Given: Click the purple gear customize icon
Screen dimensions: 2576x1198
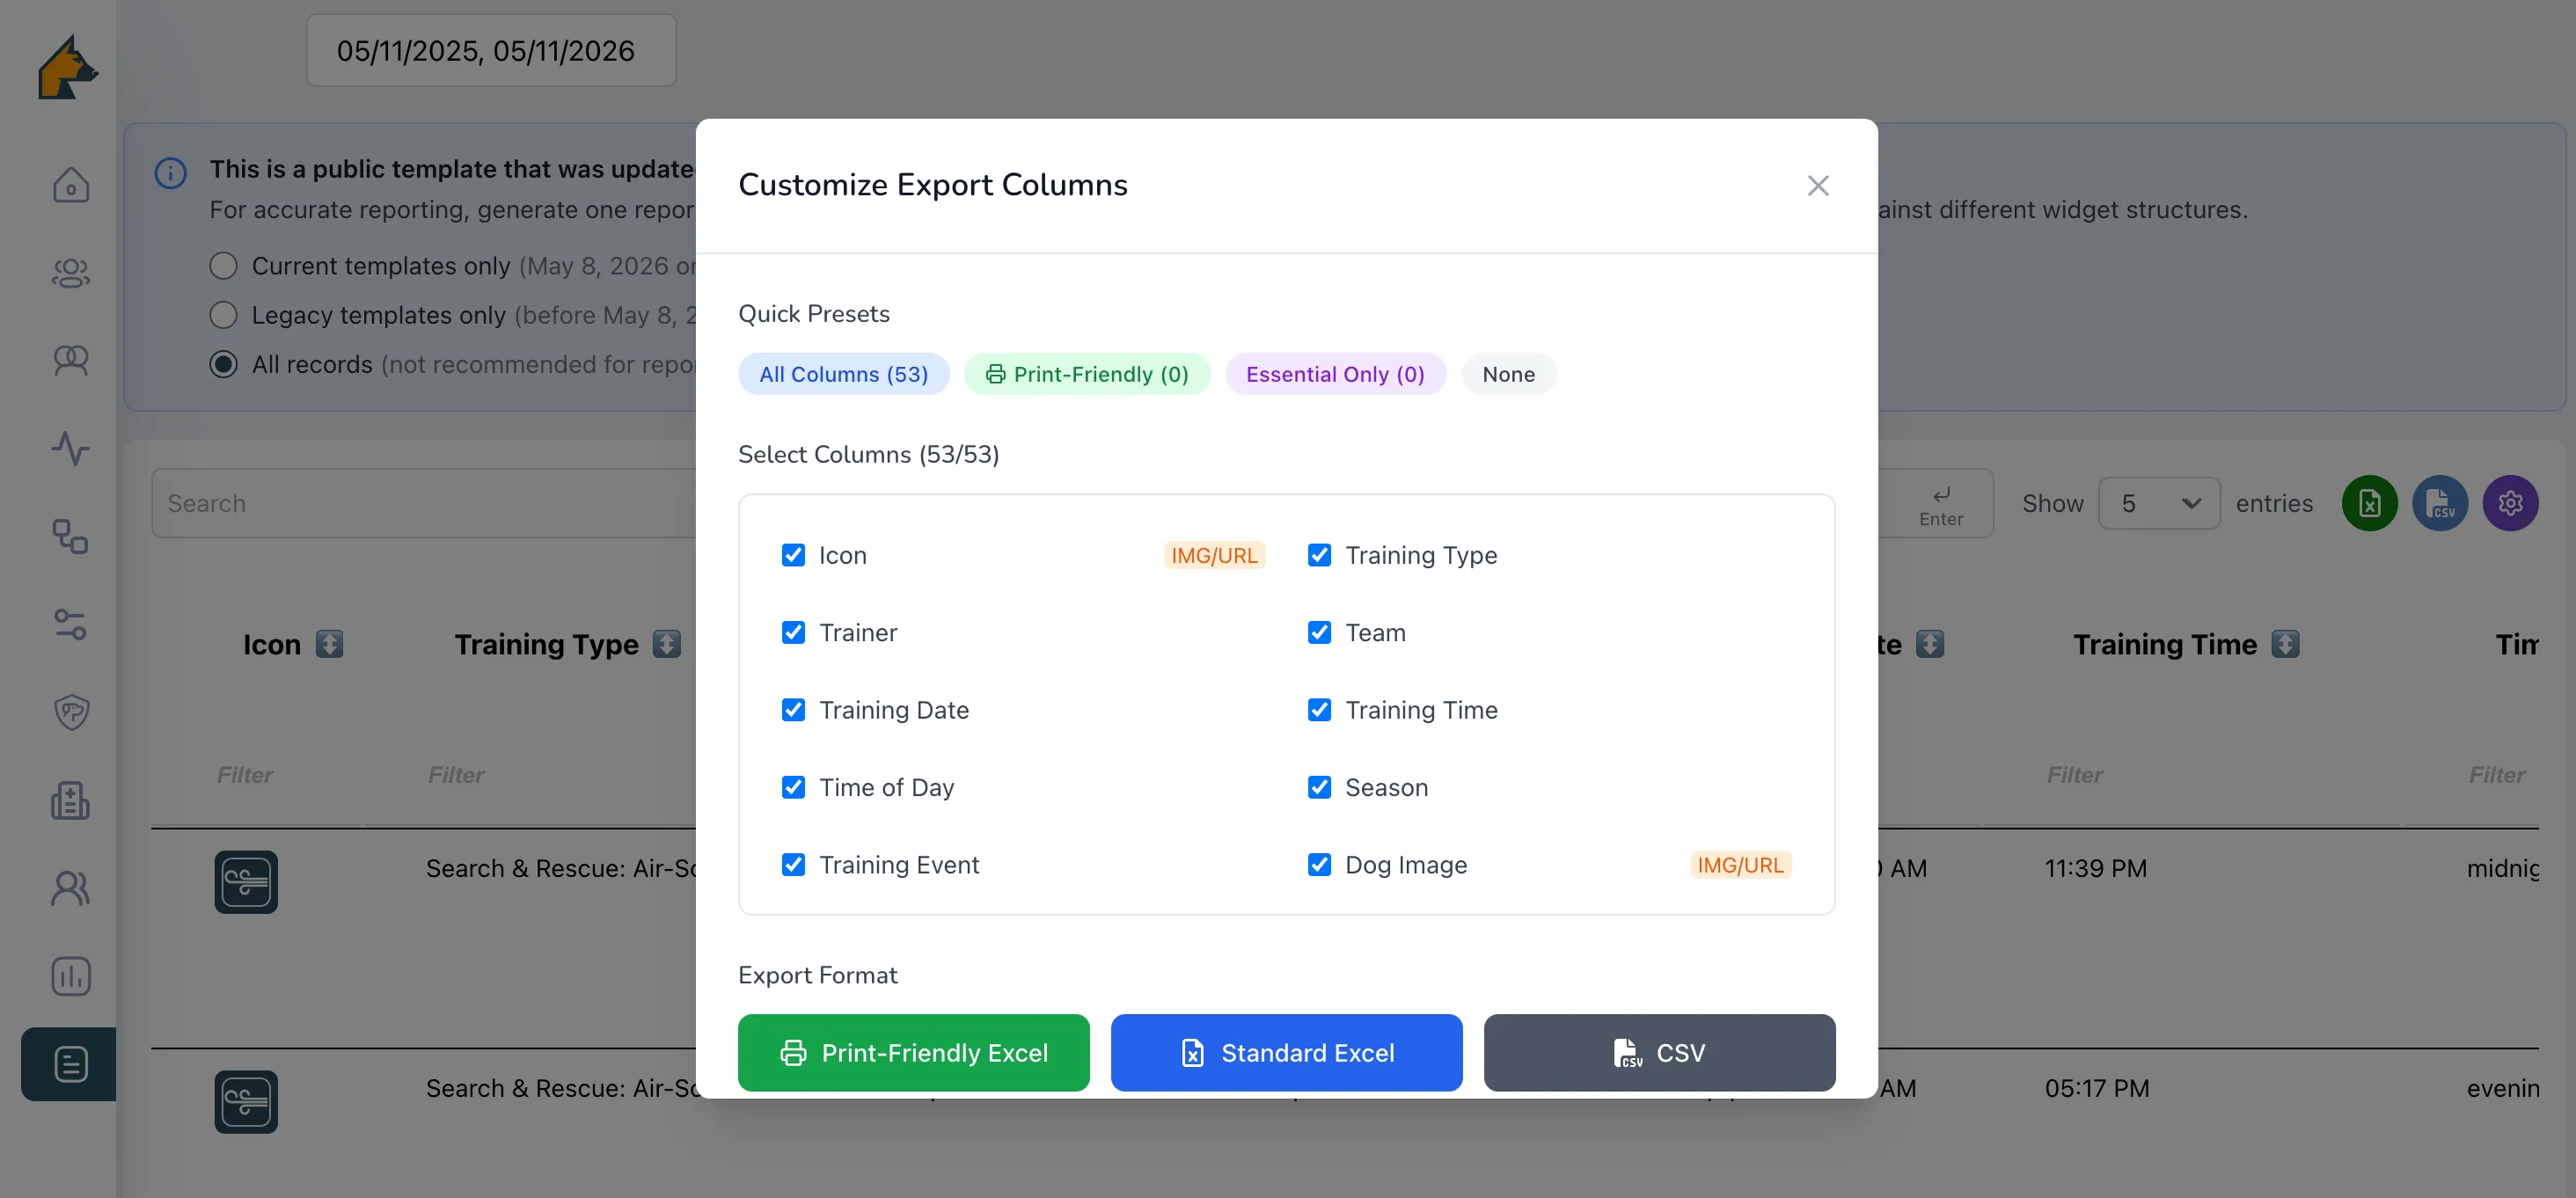Looking at the screenshot, I should tap(2510, 503).
